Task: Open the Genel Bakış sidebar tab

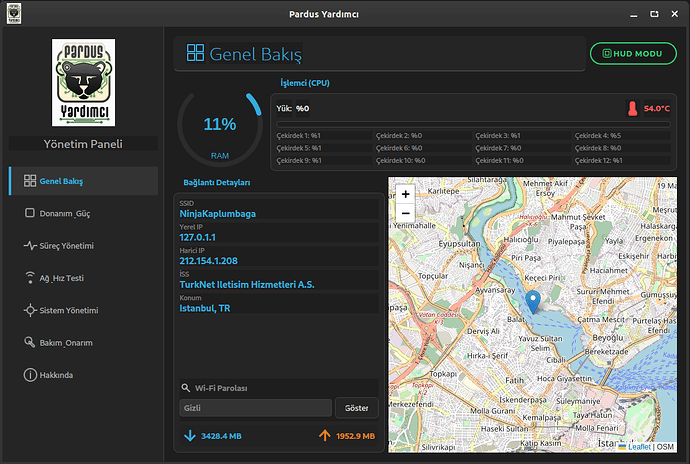Action: coord(82,181)
